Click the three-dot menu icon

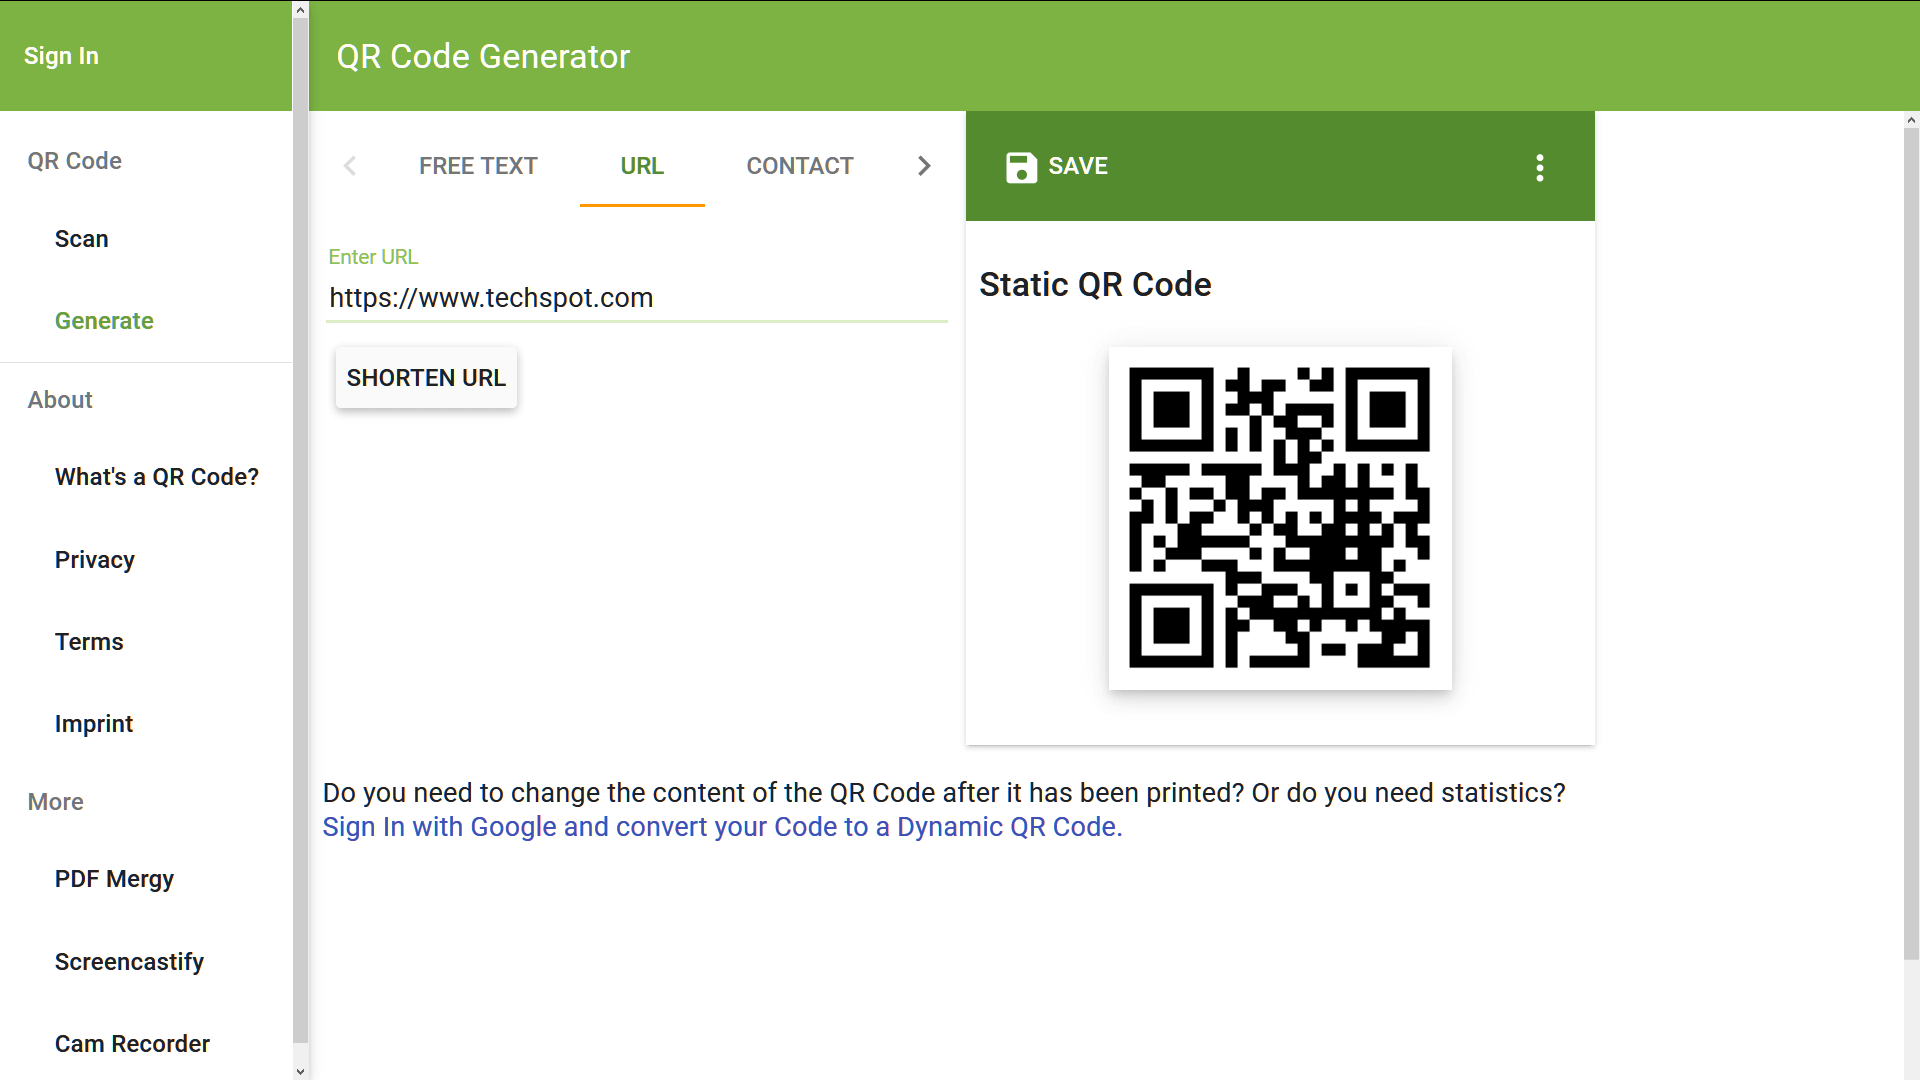click(1539, 166)
